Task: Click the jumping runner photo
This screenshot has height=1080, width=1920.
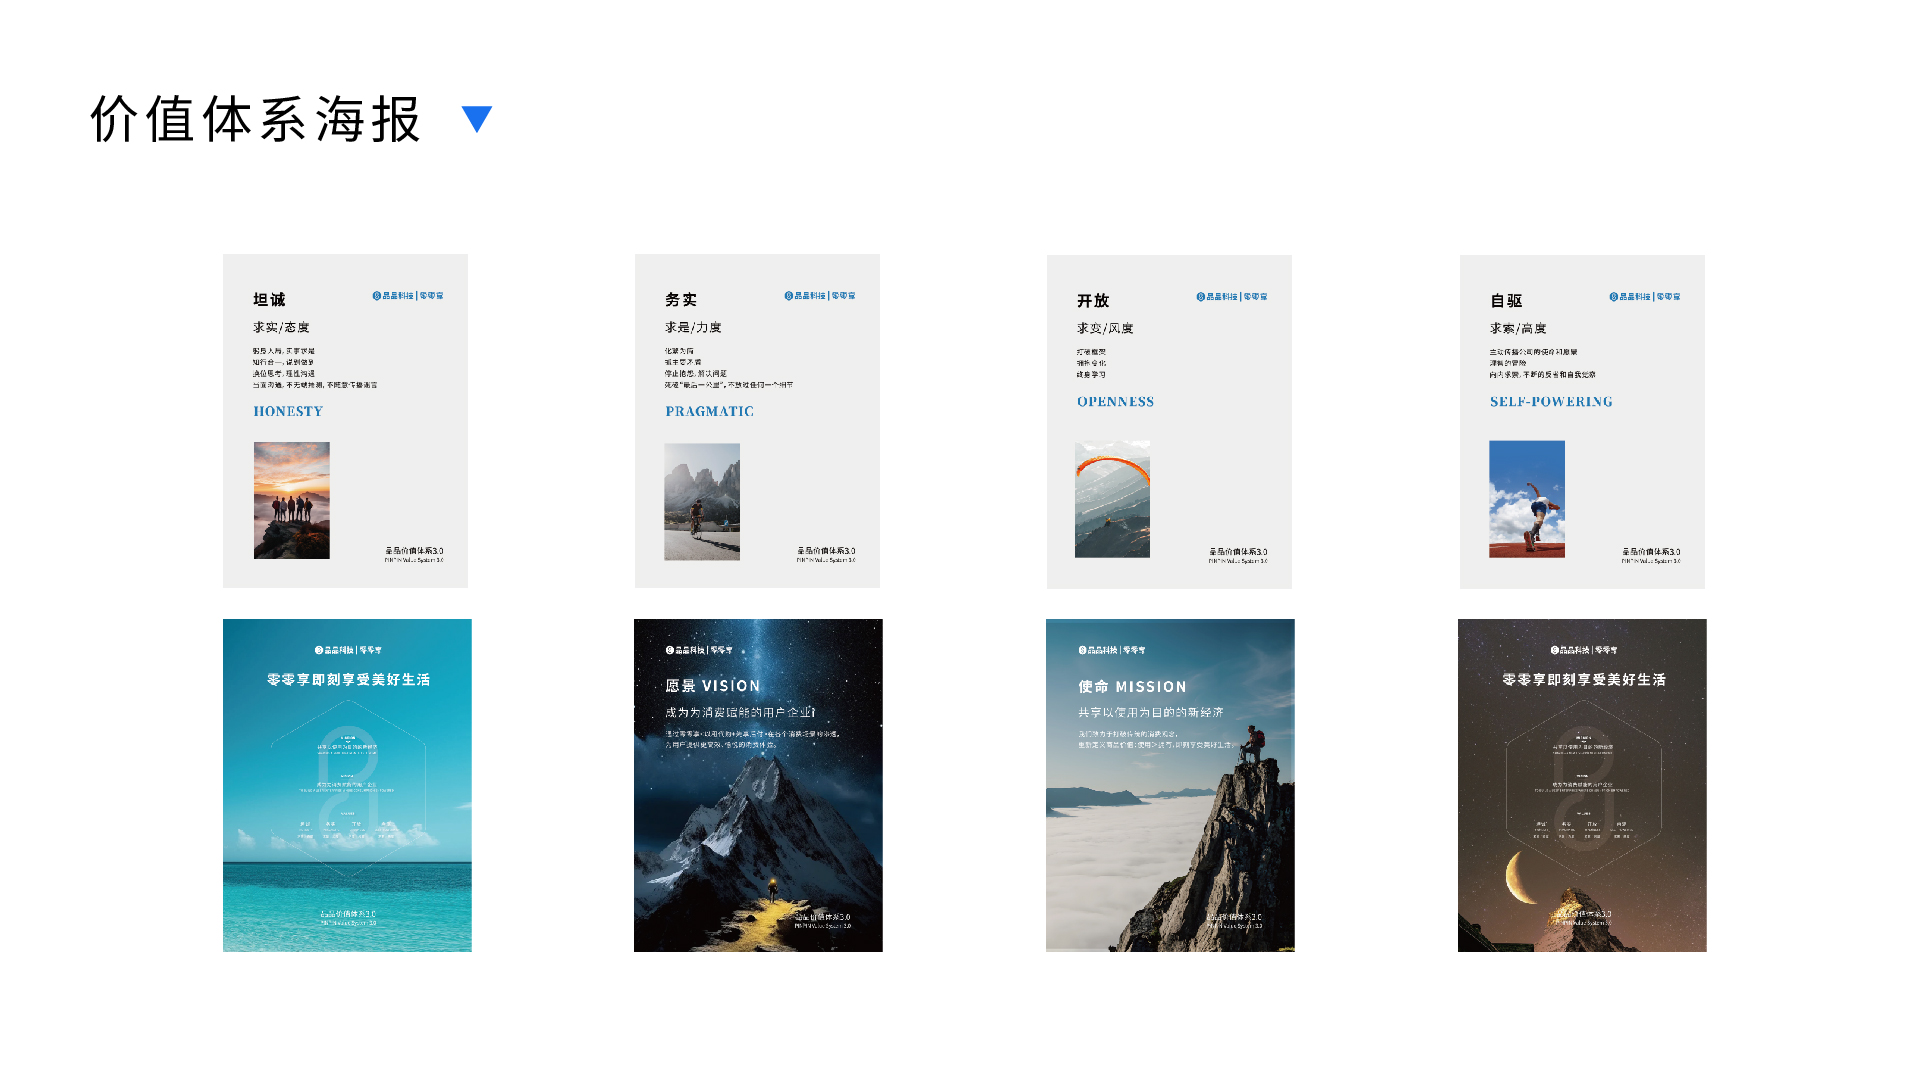Action: [x=1526, y=499]
